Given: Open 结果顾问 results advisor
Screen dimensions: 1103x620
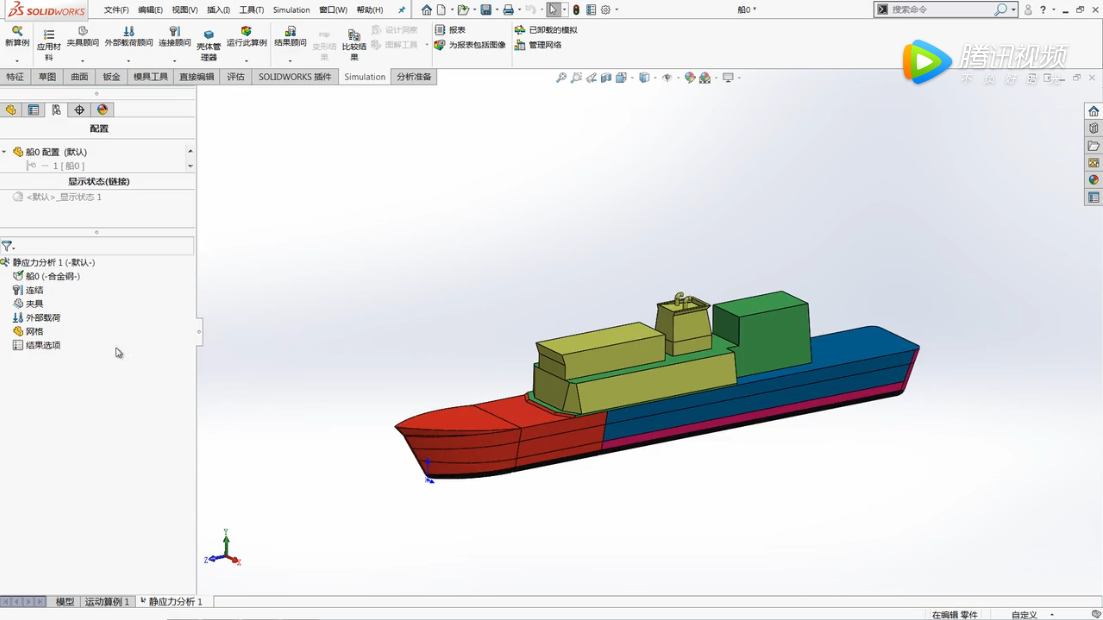Looking at the screenshot, I should [x=290, y=37].
